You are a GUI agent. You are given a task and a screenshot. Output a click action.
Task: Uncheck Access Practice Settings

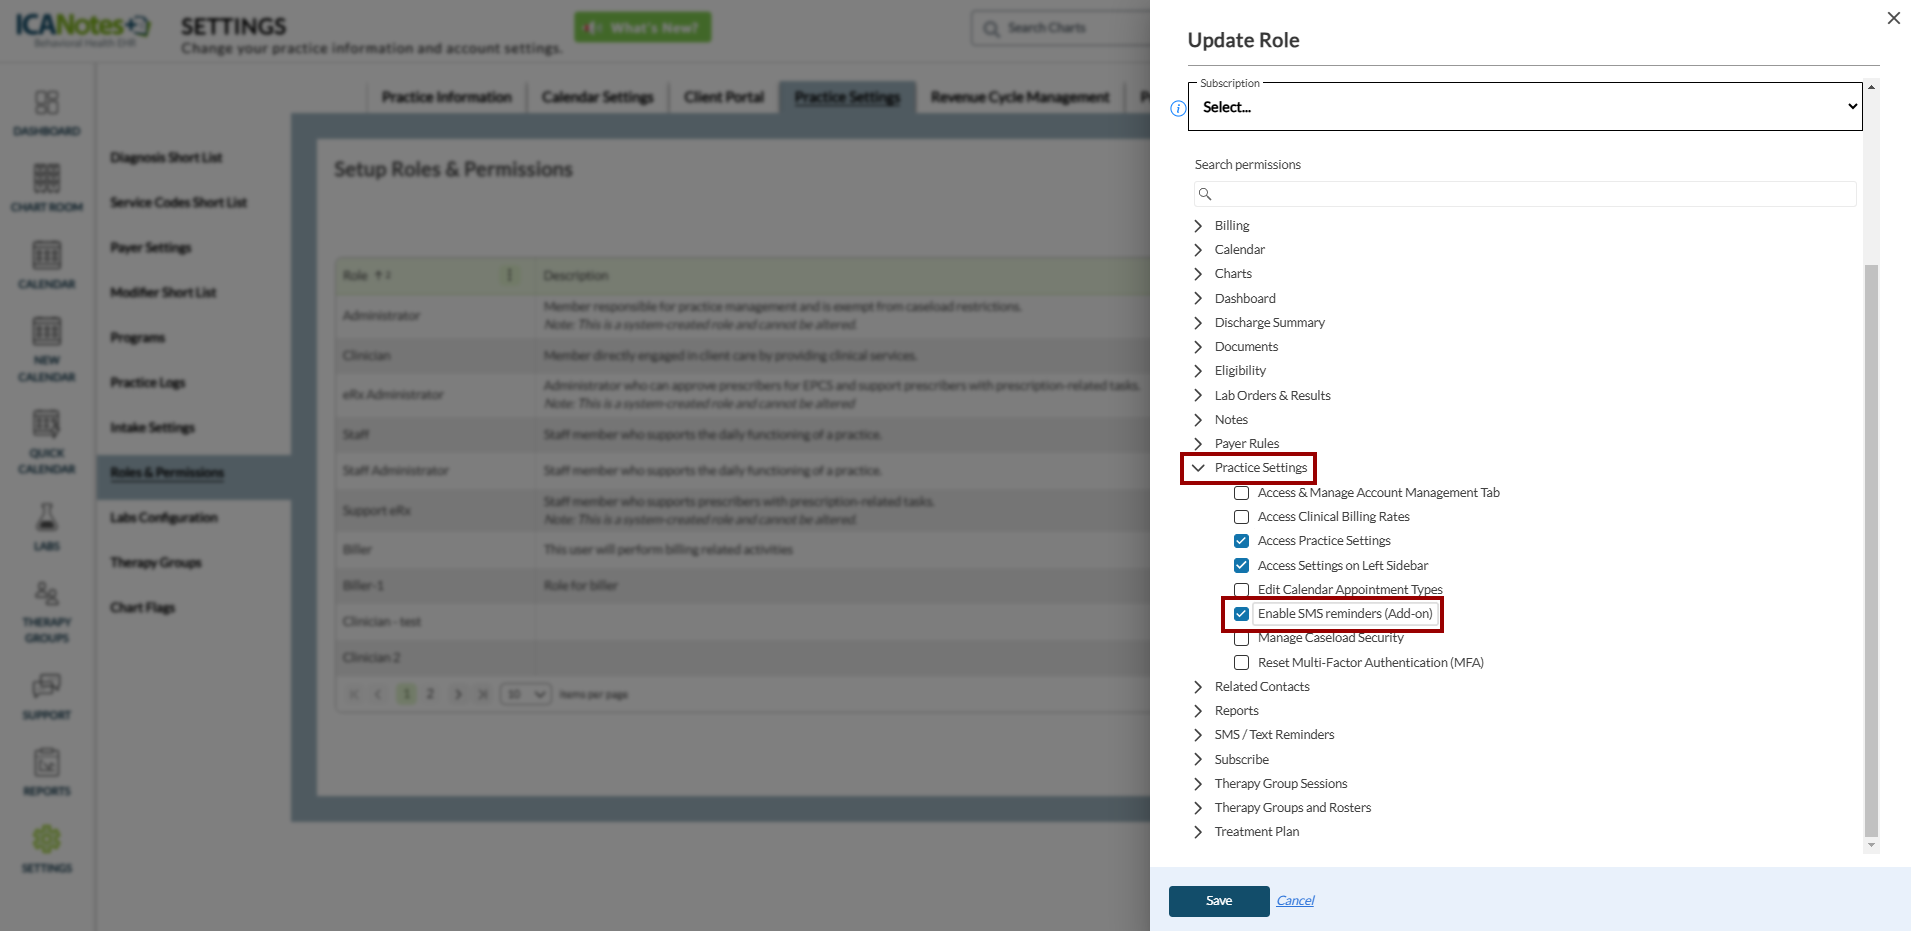tap(1241, 541)
